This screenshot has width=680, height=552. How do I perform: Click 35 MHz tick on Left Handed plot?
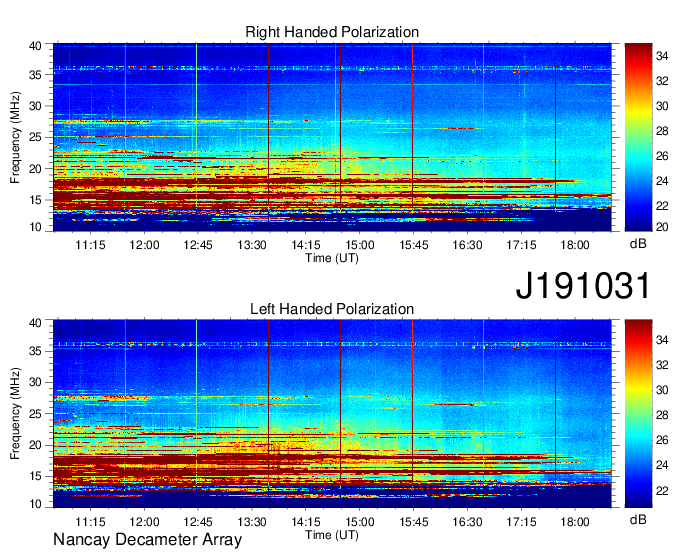click(35, 351)
